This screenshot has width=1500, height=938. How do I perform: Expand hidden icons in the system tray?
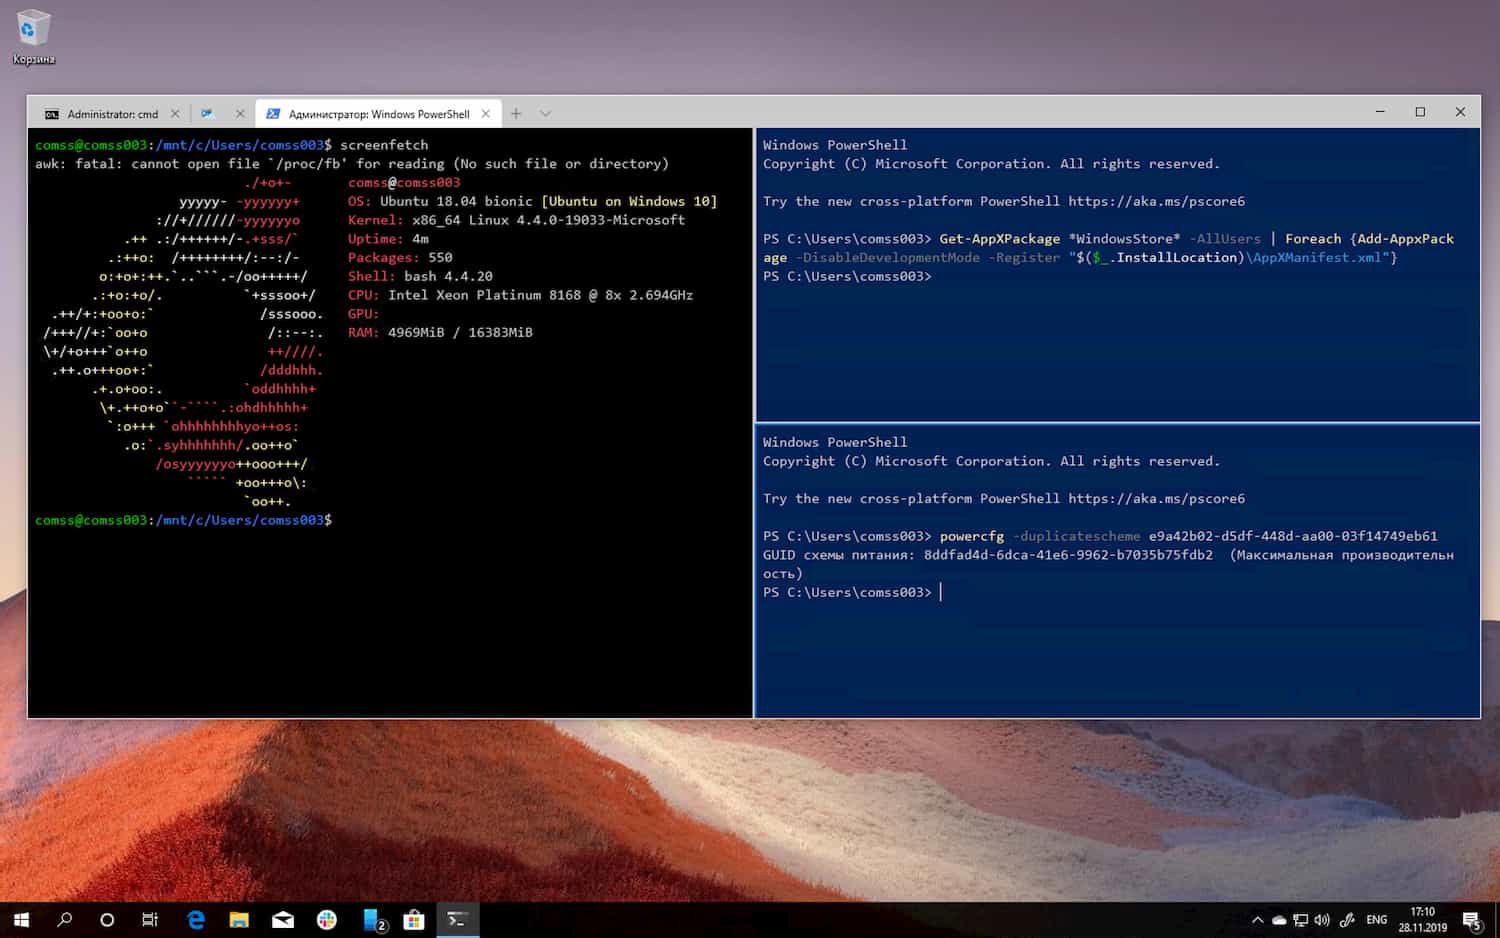(1257, 919)
